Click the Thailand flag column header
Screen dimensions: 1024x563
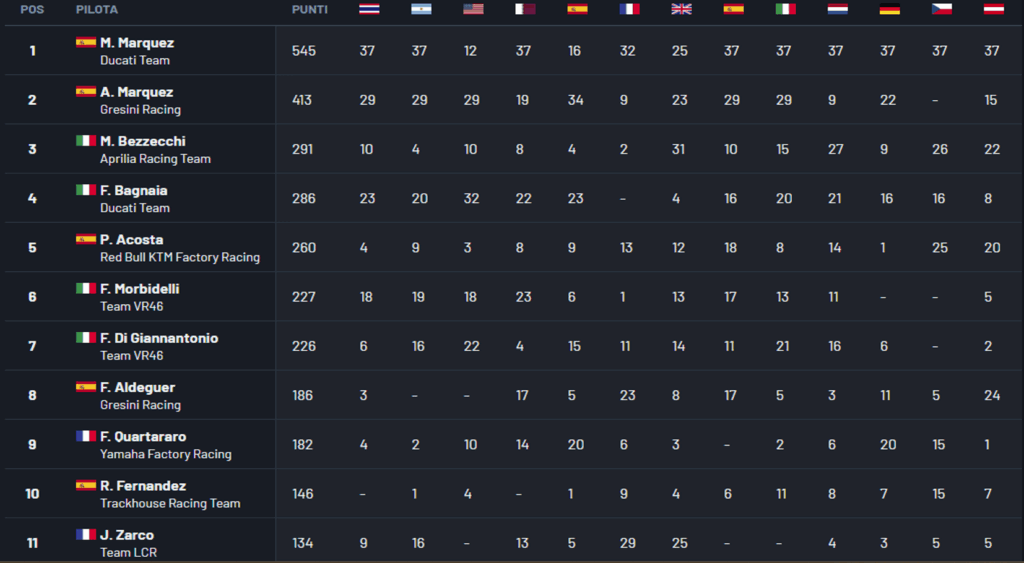(369, 9)
